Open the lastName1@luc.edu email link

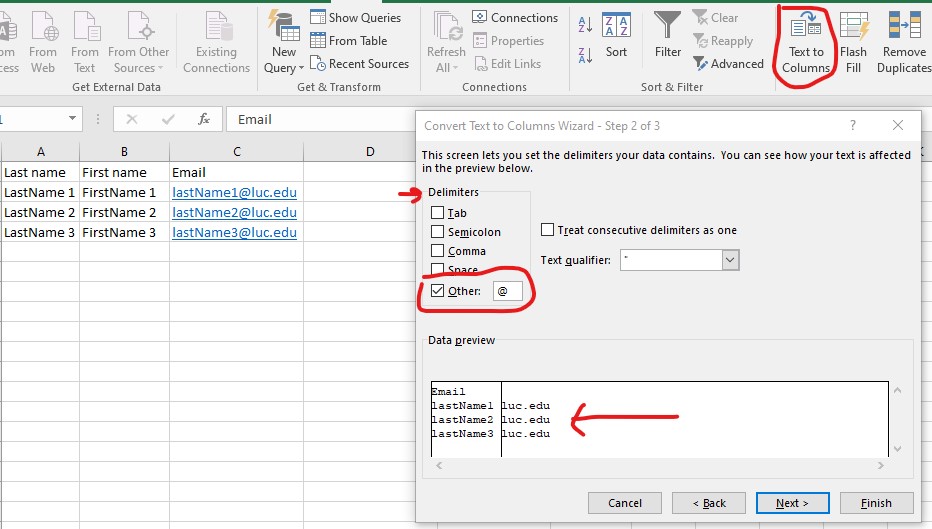234,192
